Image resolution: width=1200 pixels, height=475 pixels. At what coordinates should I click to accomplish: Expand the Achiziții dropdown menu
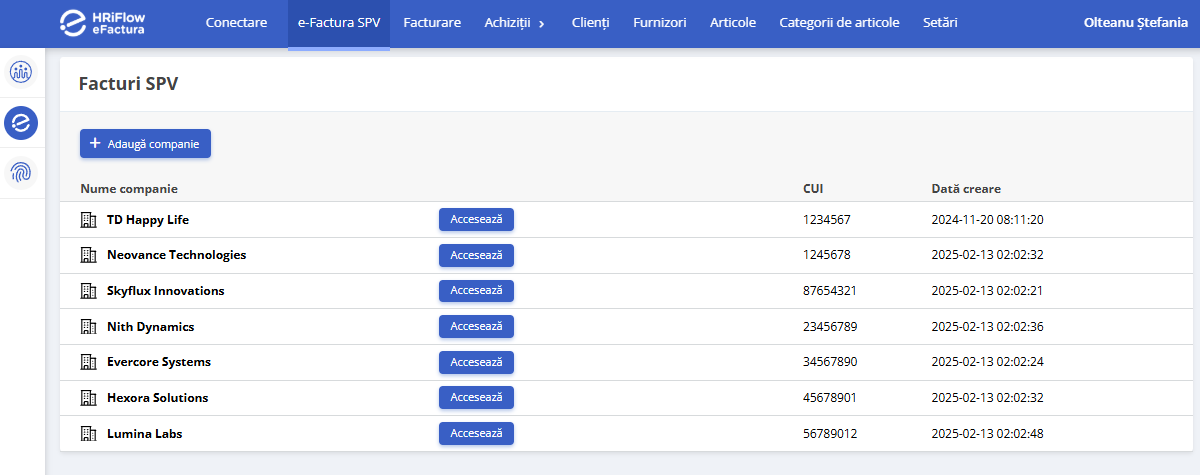click(515, 23)
